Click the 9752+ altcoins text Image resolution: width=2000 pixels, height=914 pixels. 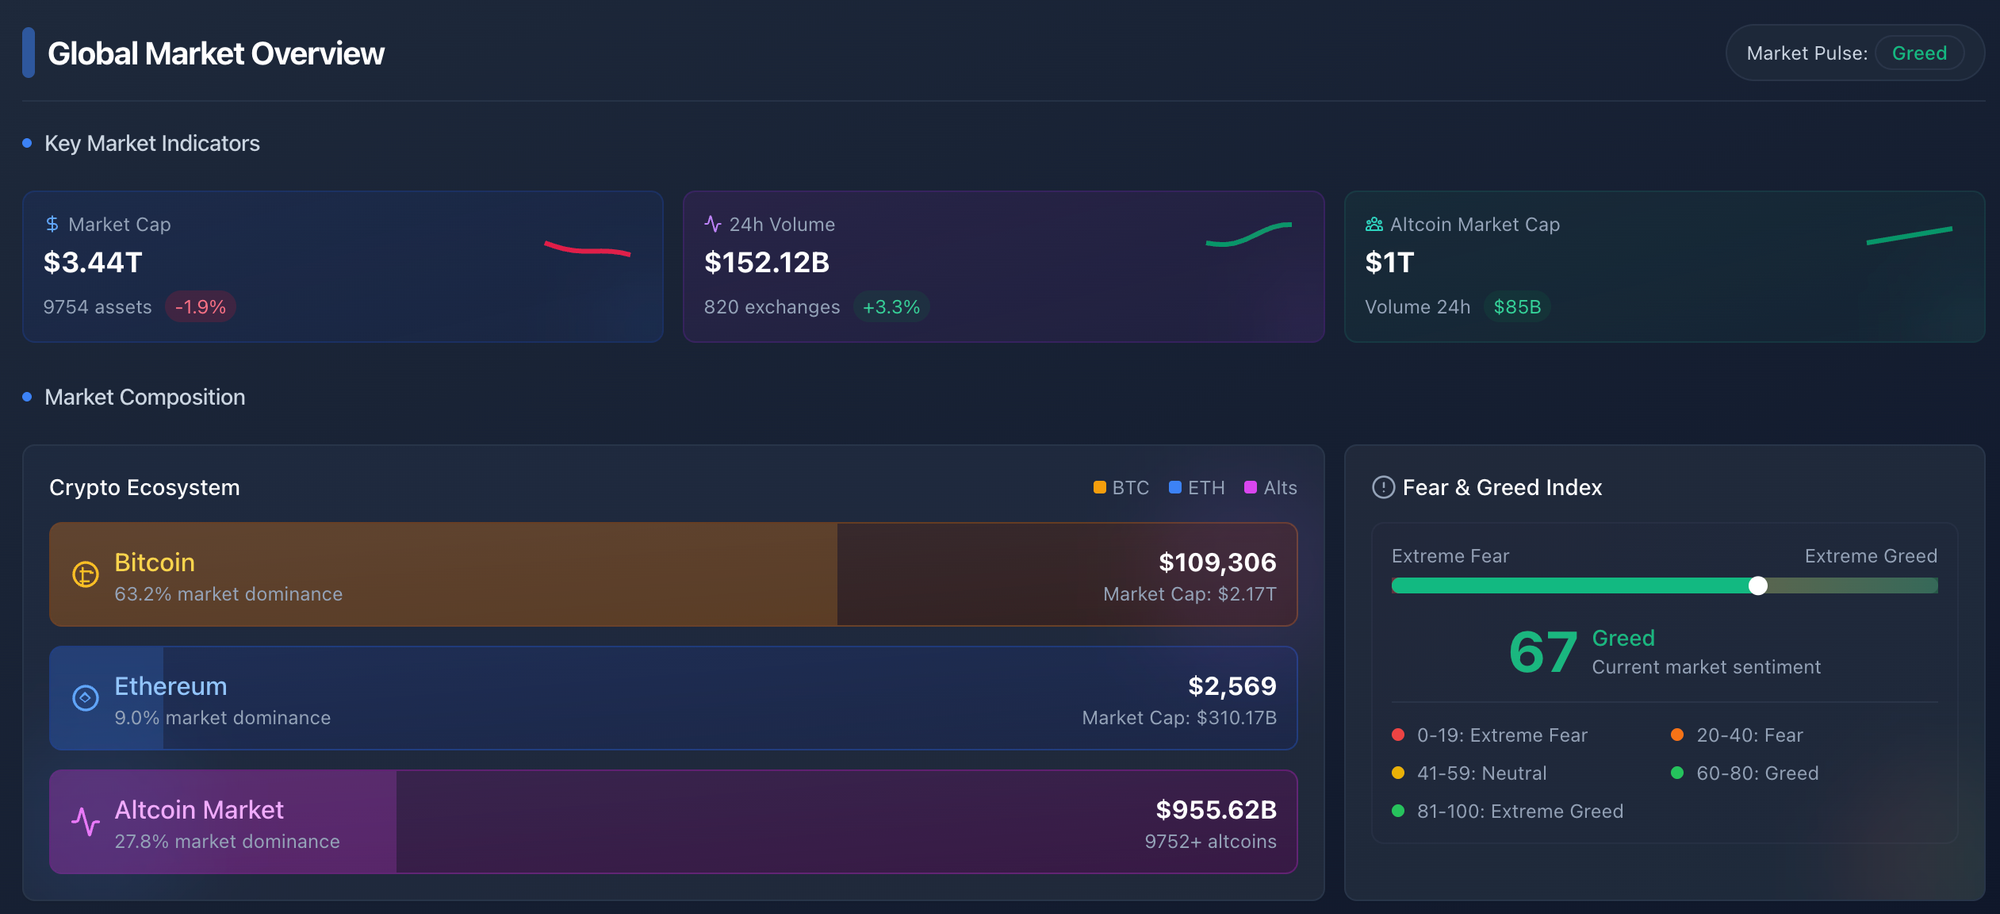click(x=1211, y=842)
